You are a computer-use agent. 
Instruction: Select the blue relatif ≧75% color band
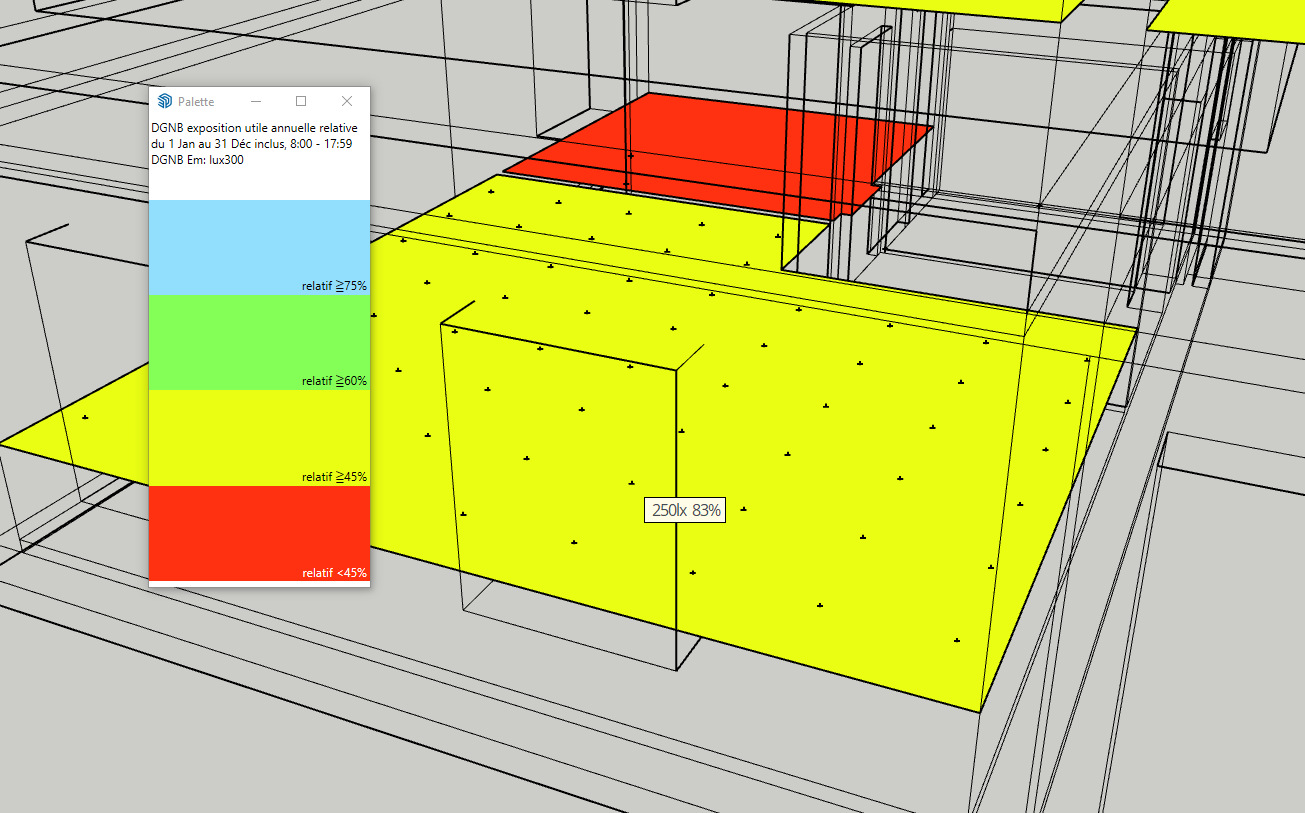(x=259, y=247)
